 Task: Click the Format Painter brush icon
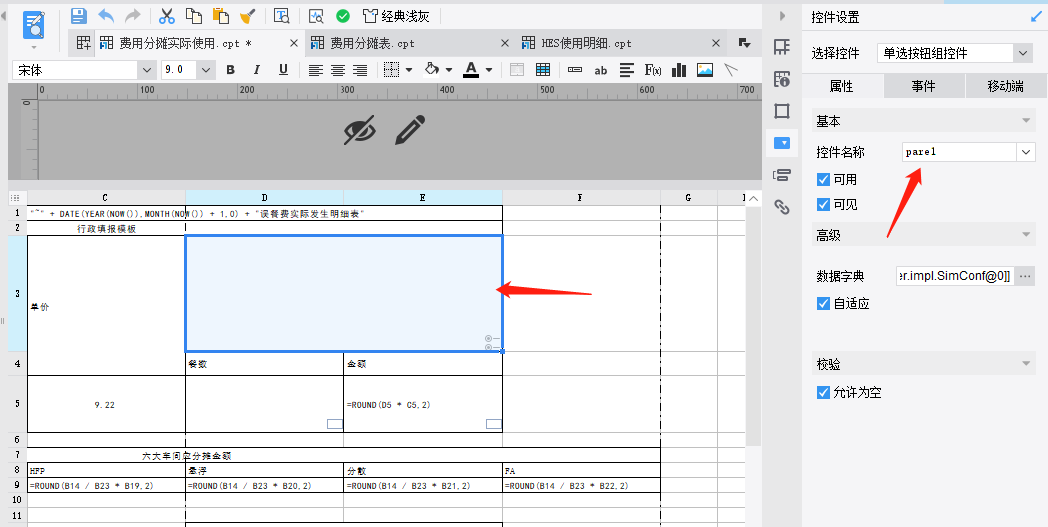tap(247, 16)
